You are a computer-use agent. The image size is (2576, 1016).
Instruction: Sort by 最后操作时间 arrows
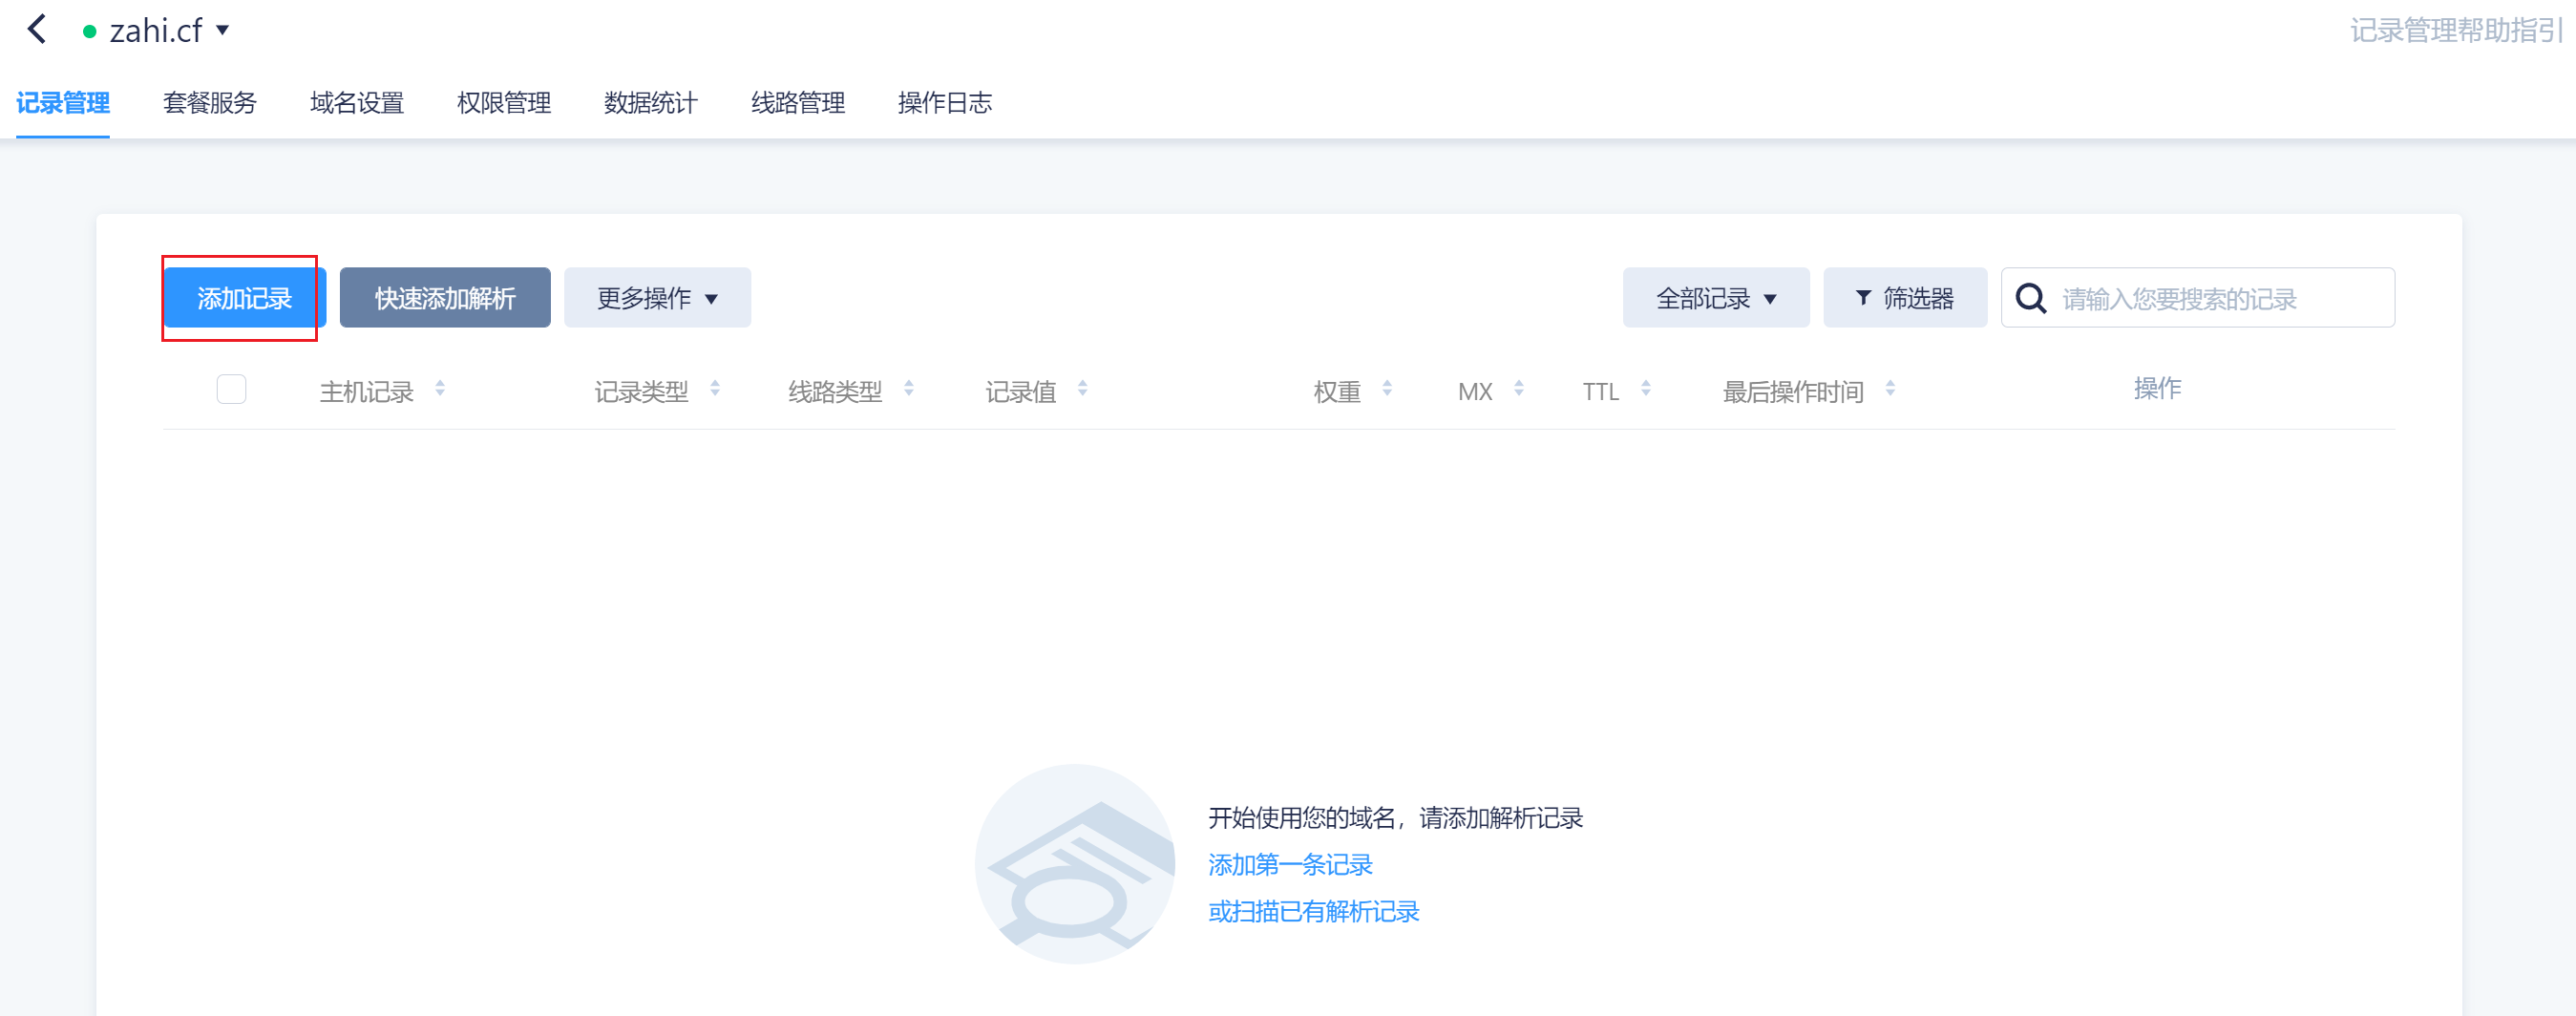[1890, 389]
